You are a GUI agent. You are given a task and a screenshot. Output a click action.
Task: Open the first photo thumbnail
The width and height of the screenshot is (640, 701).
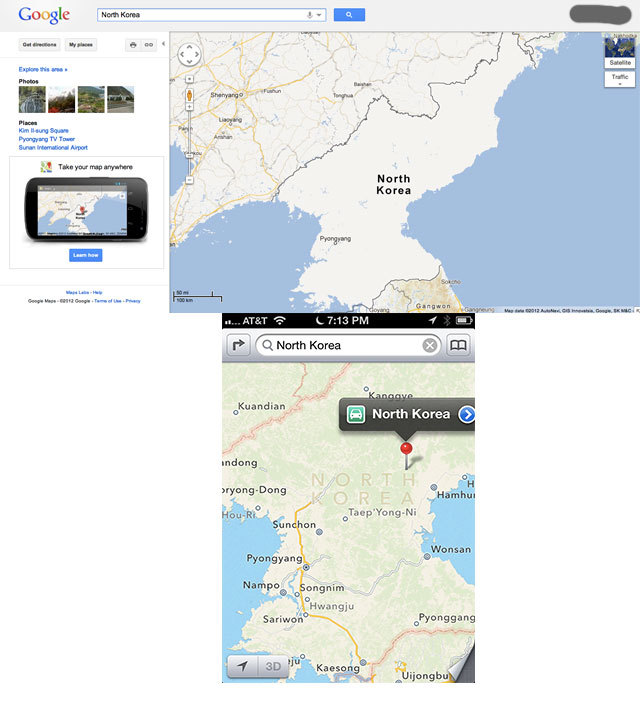coord(32,99)
